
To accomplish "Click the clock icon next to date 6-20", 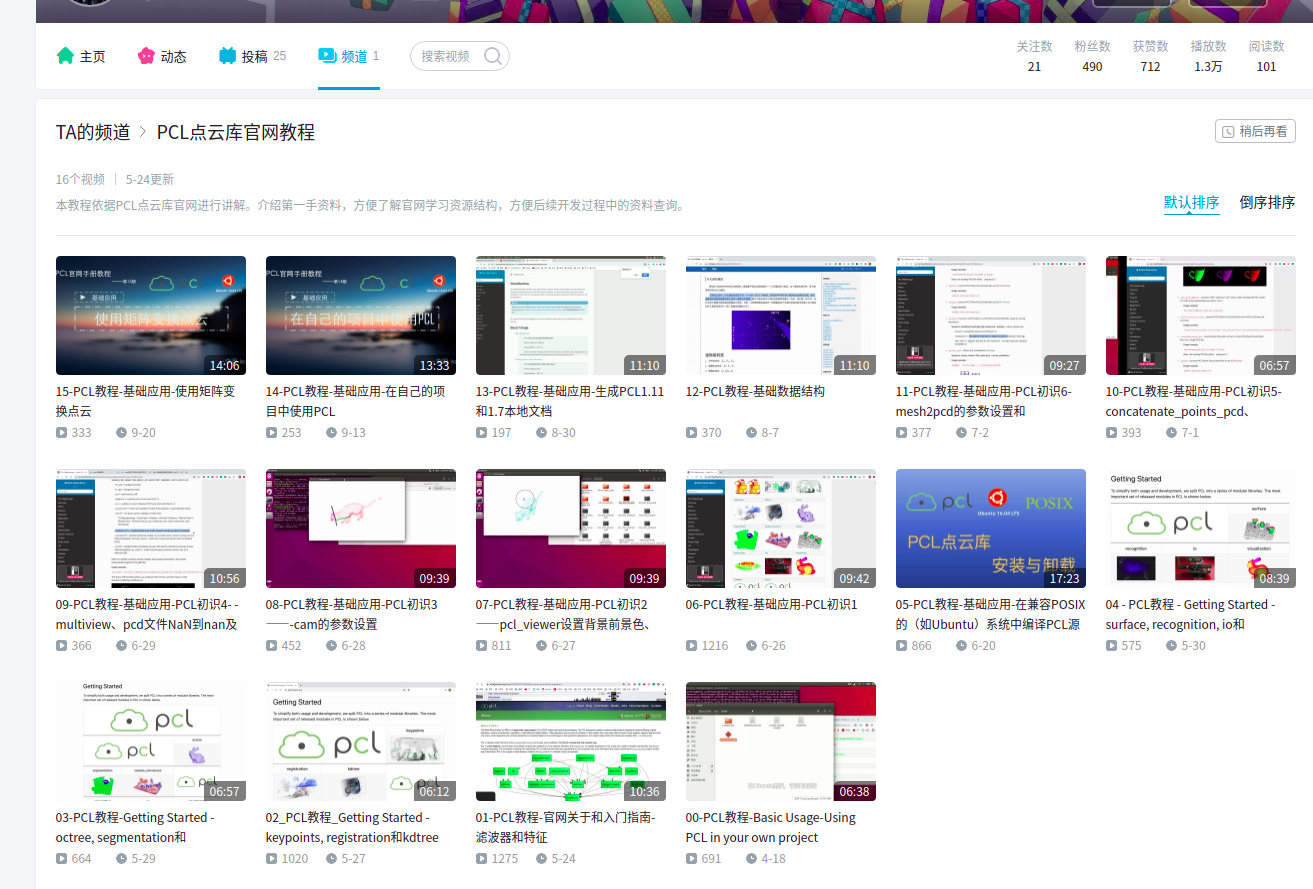I will point(961,645).
